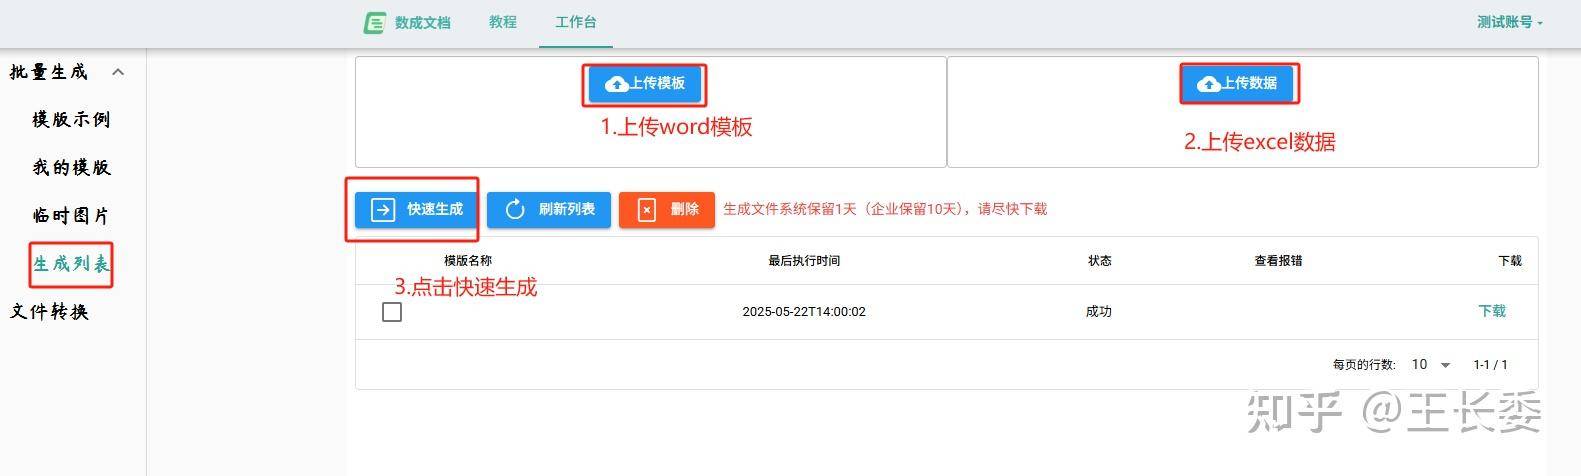Click the 刷新列表 refresh button

click(549, 209)
